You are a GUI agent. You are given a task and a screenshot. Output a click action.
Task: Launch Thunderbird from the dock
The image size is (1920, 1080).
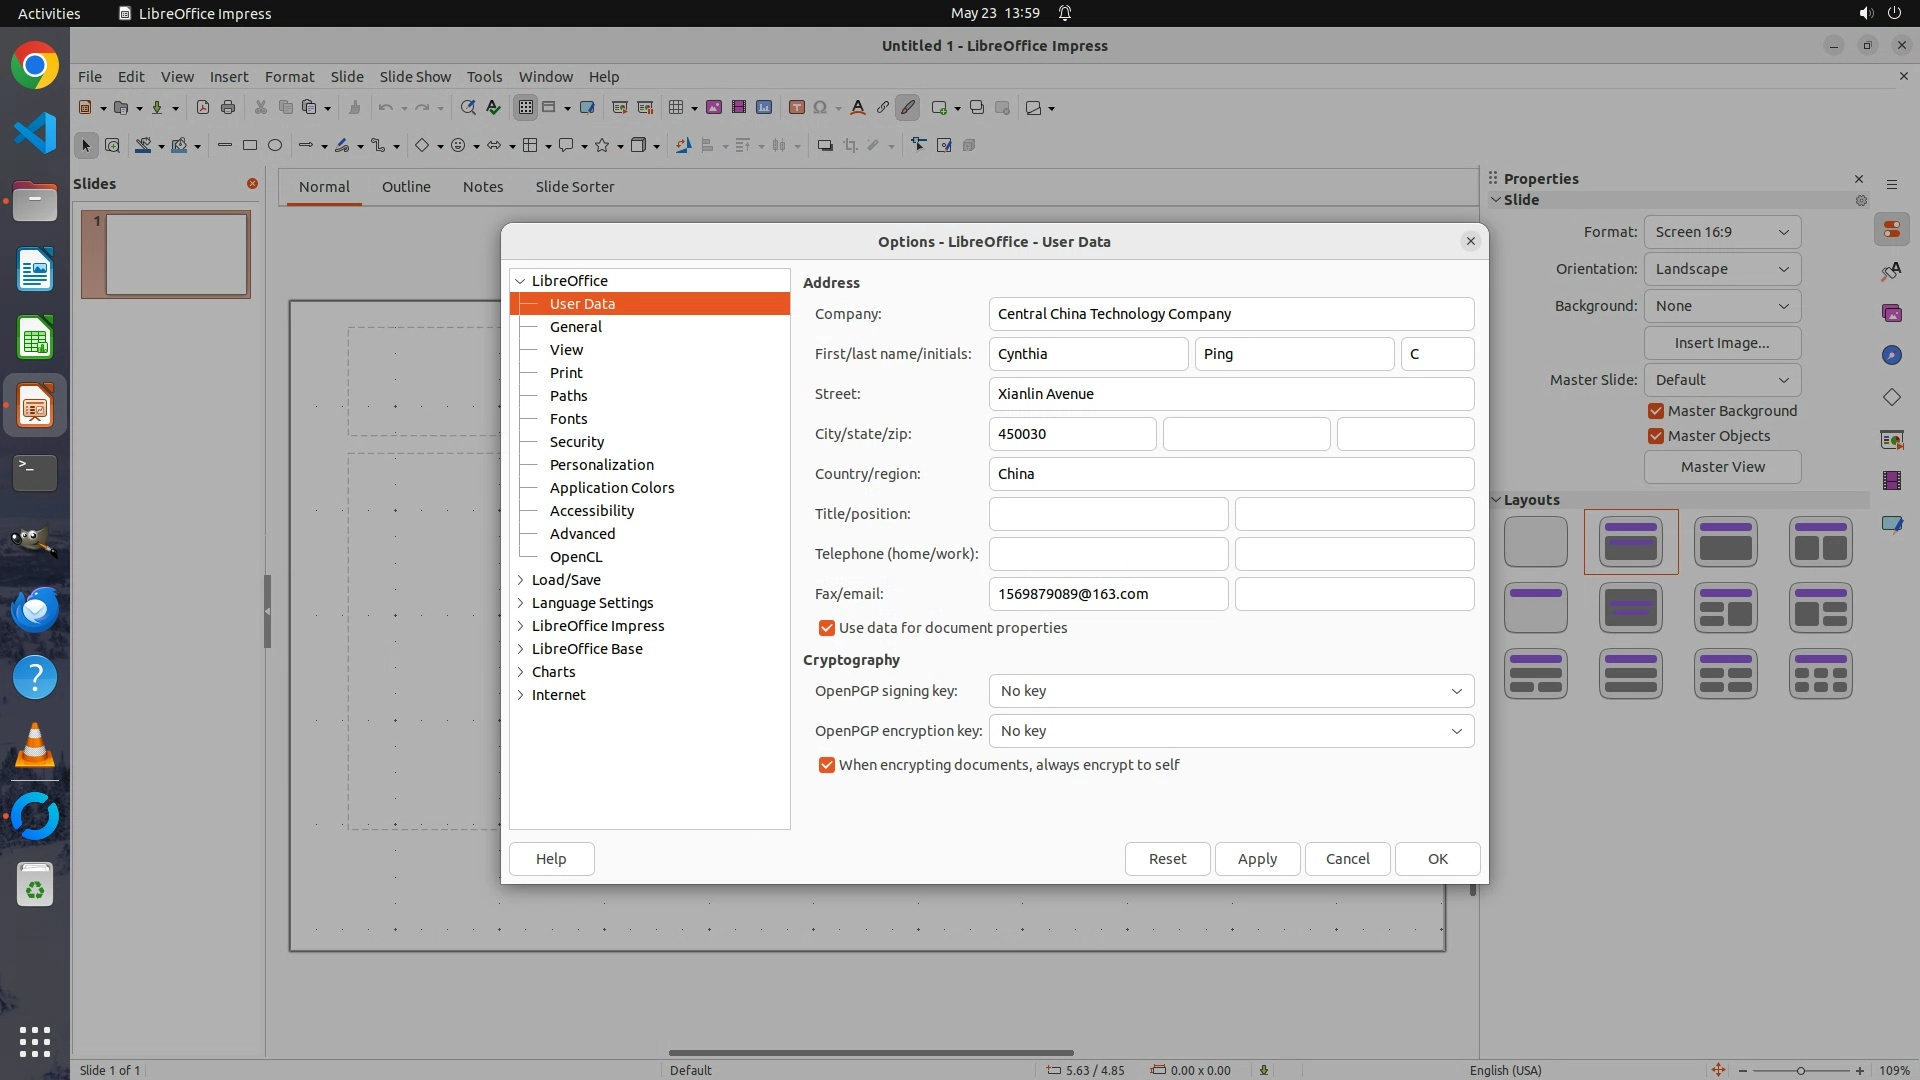pyautogui.click(x=35, y=609)
